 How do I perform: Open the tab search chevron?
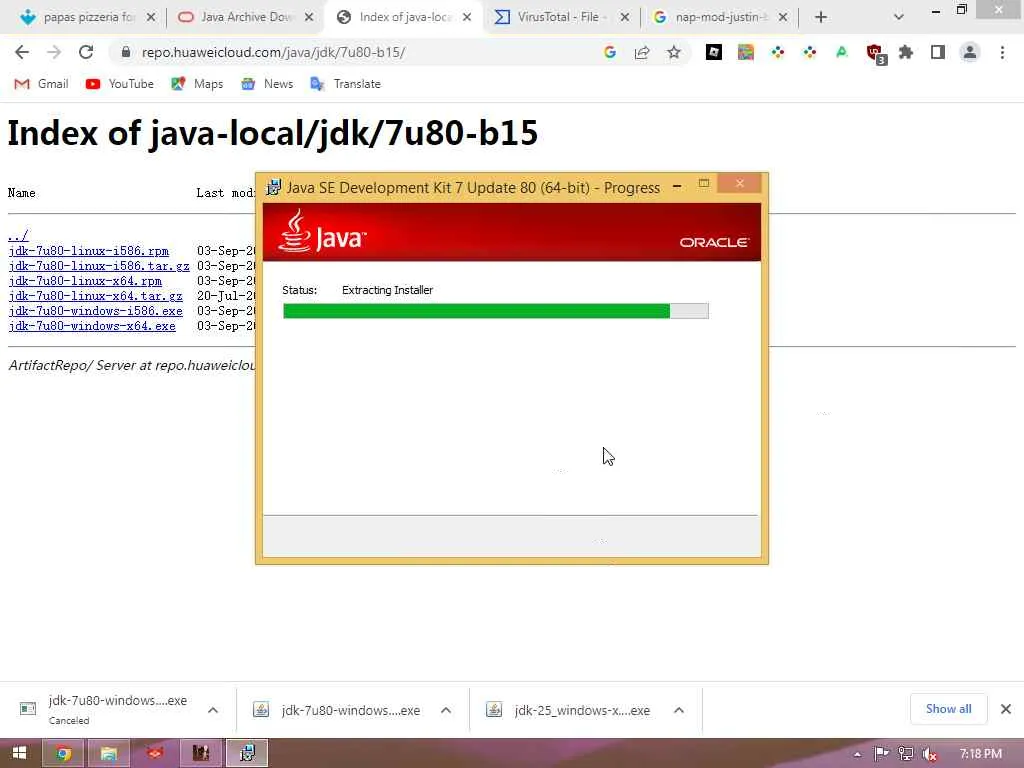[x=899, y=17]
